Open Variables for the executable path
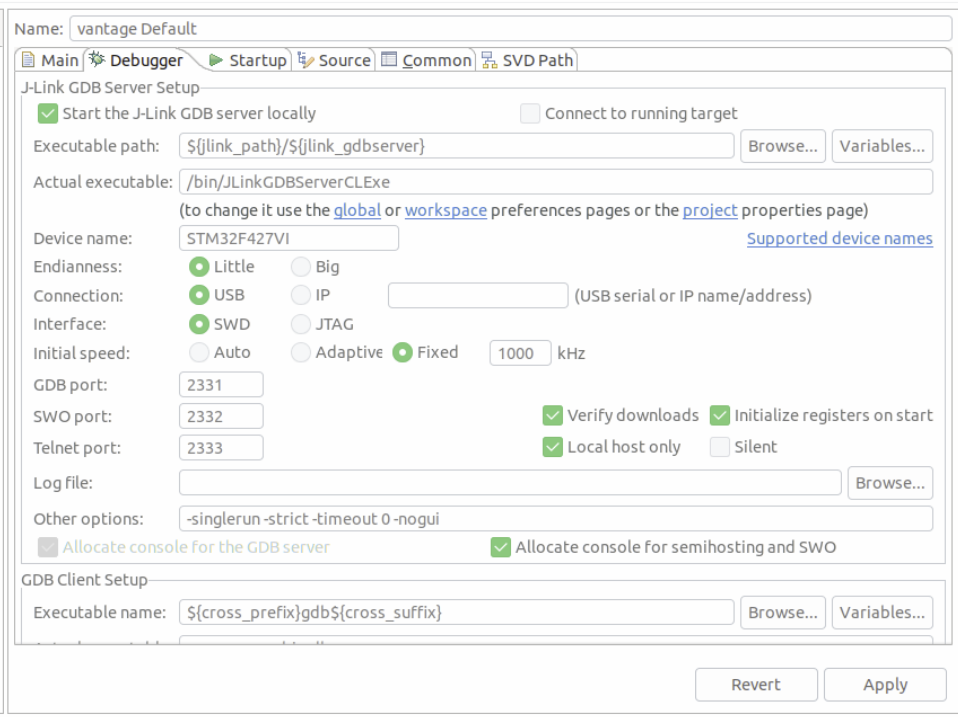Viewport: 959px width, 717px height. pyautogui.click(x=881, y=146)
